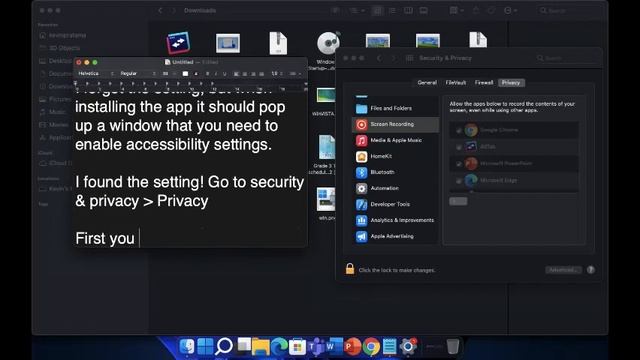
Task: Open the text color swatch in TextEdit
Action: (185, 74)
